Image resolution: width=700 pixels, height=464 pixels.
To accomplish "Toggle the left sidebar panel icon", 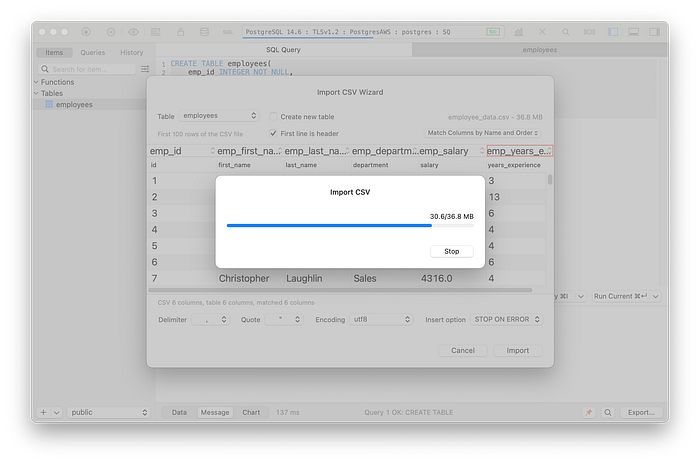I will tap(613, 32).
